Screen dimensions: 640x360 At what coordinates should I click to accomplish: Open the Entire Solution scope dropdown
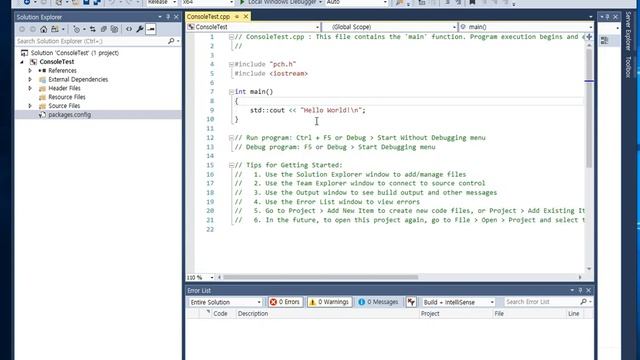[x=225, y=302]
